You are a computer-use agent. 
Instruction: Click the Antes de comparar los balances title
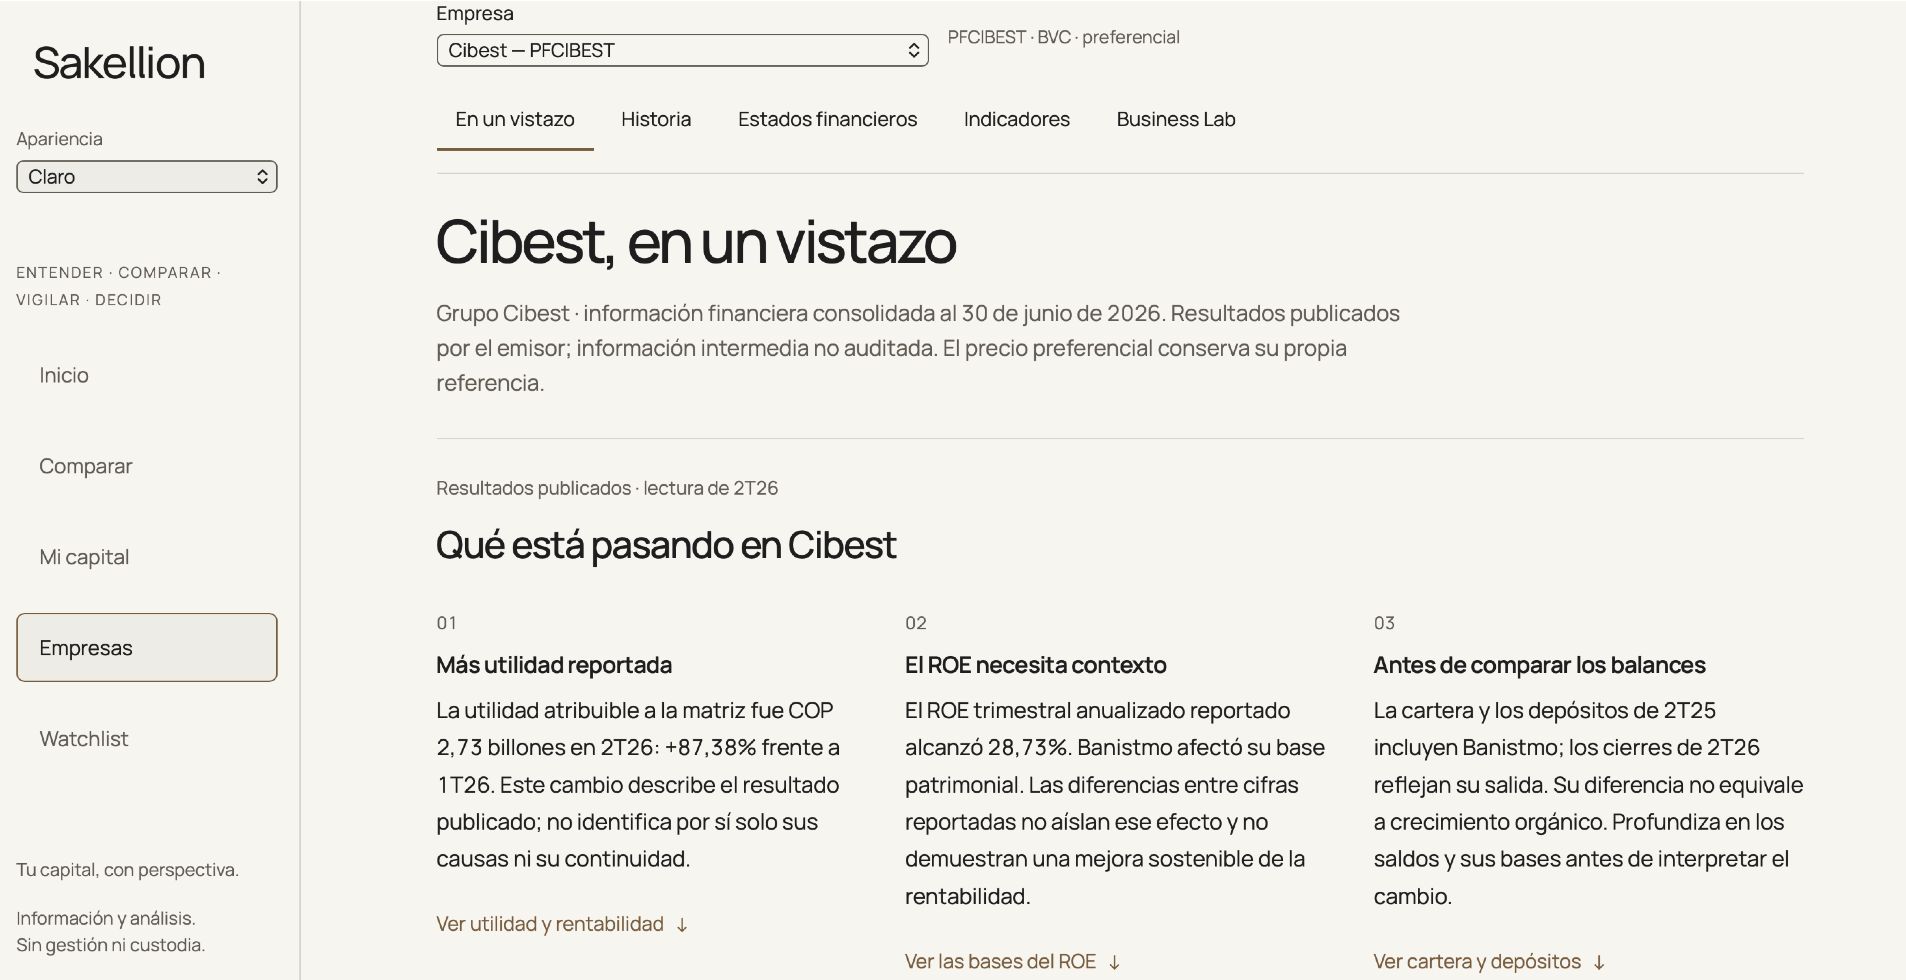tap(1539, 665)
